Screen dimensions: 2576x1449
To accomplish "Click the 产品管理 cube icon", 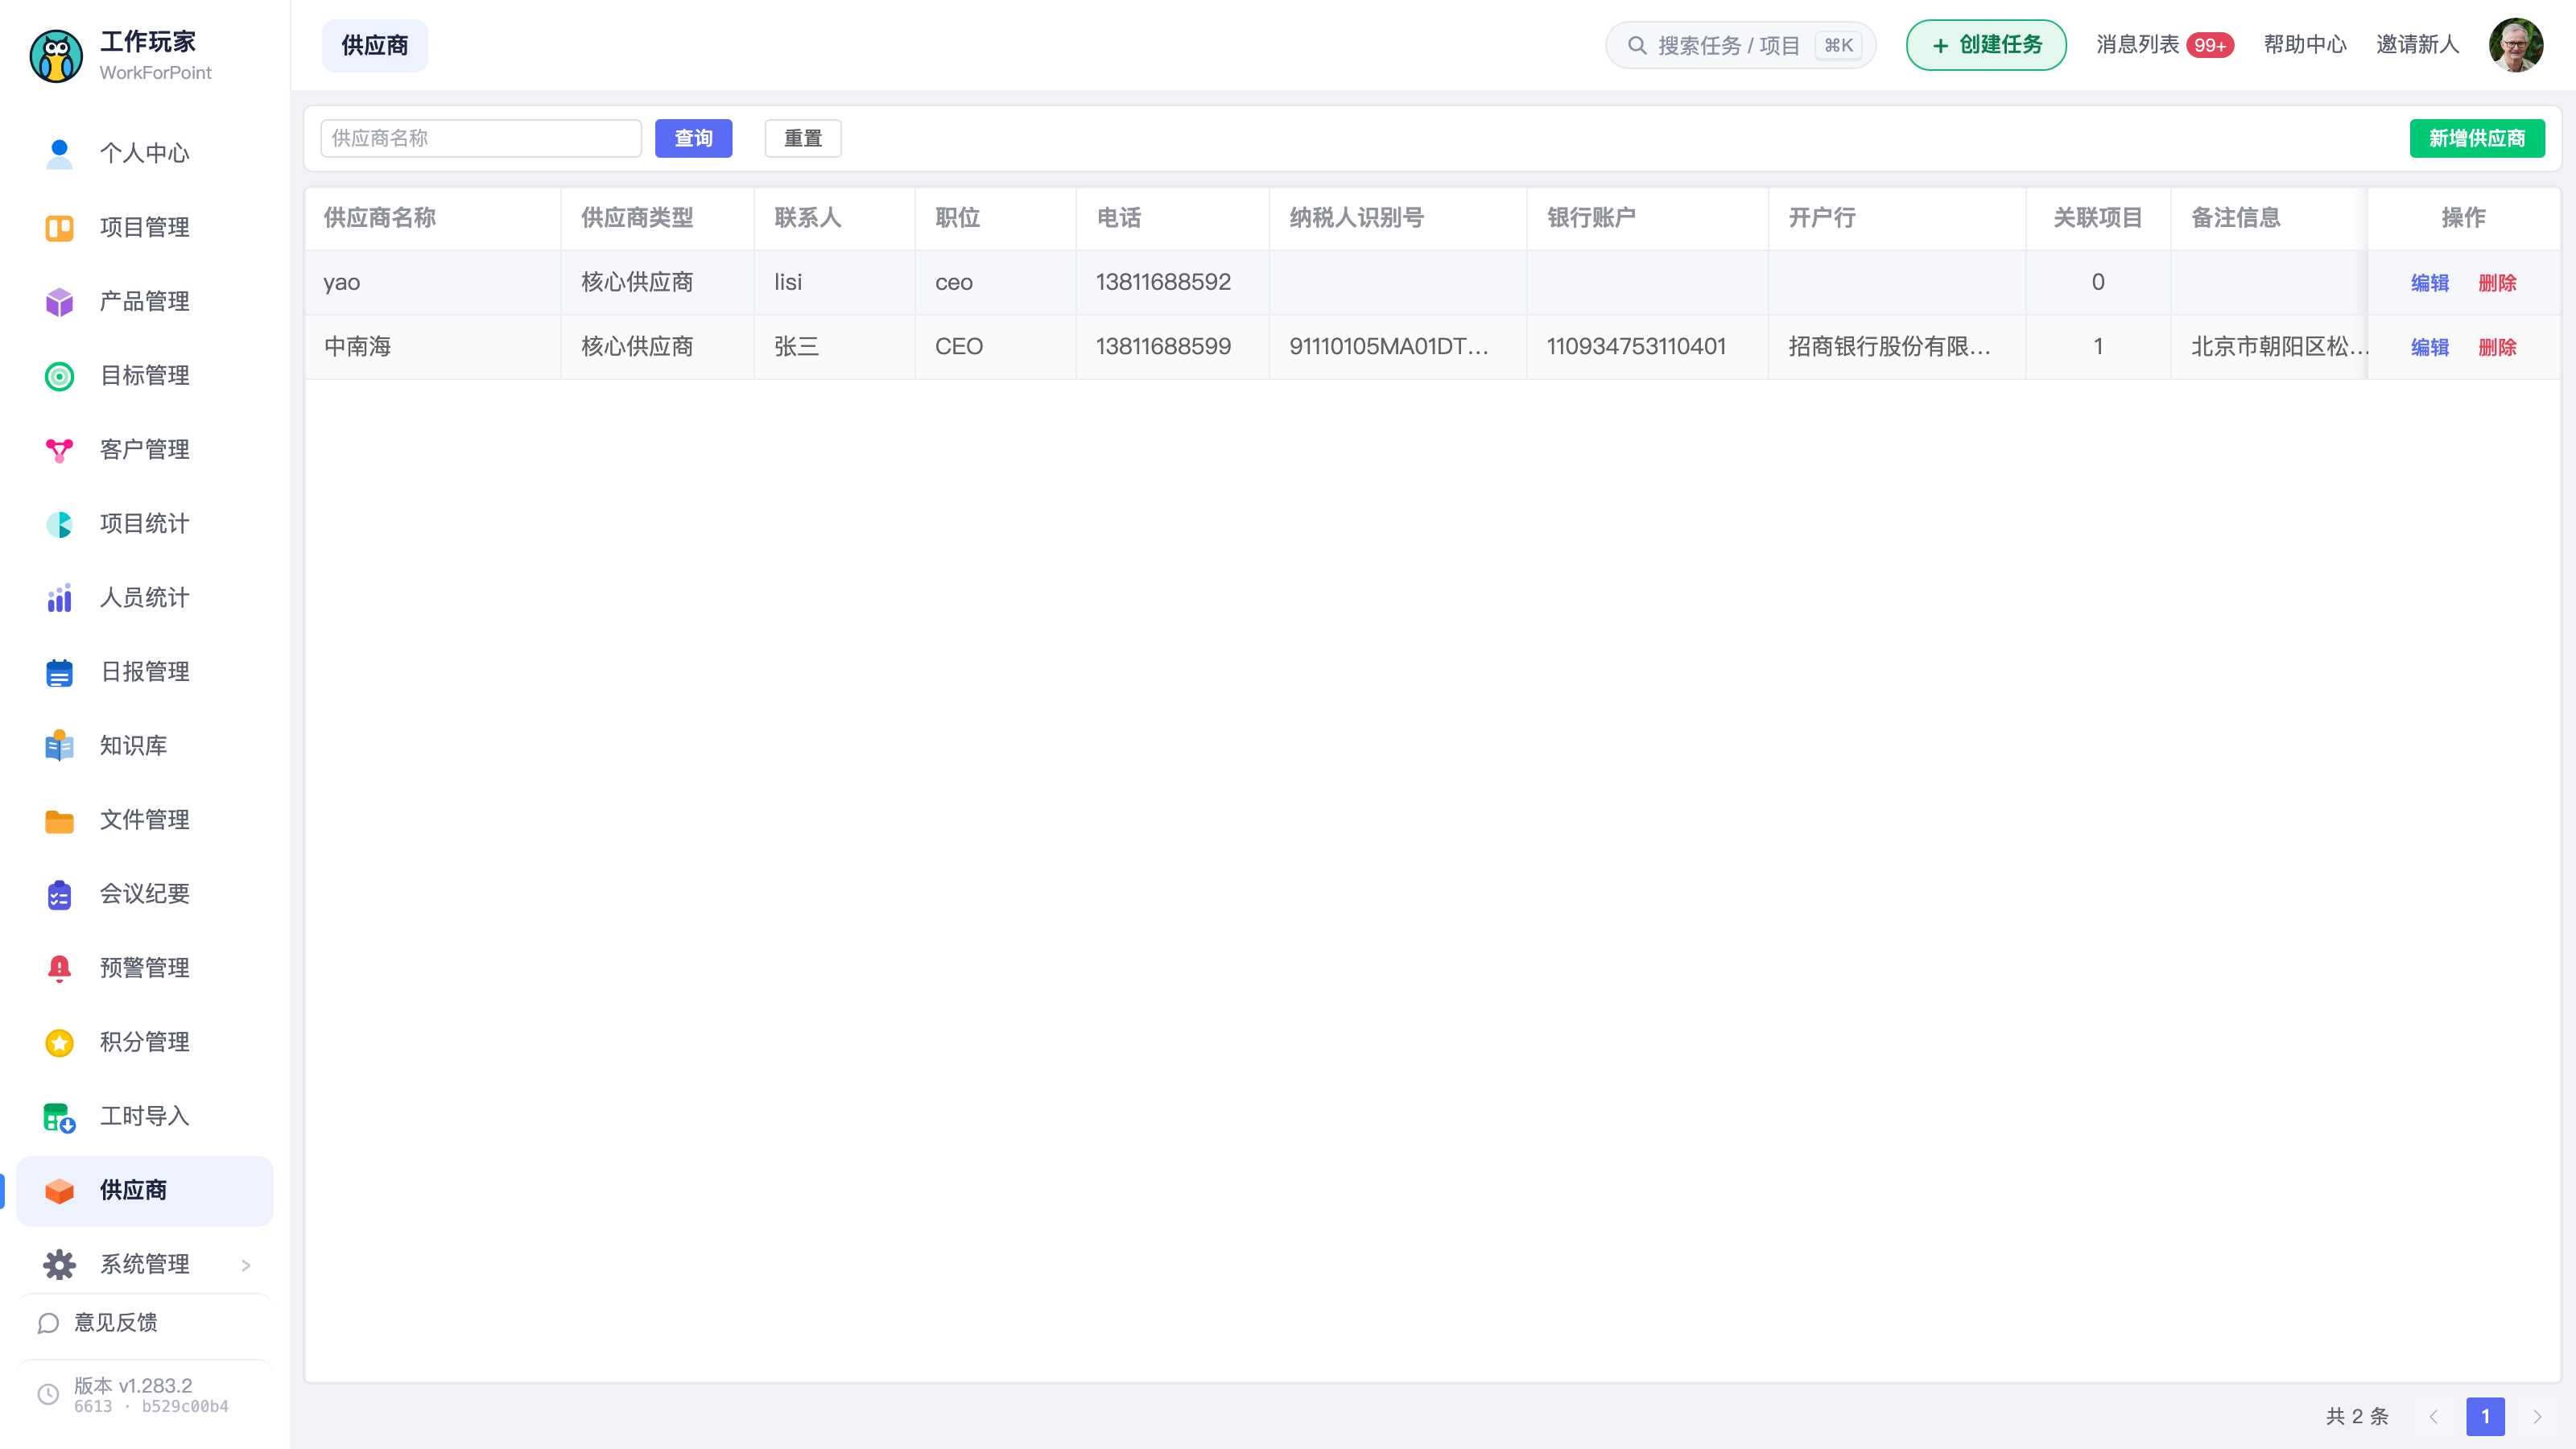I will (x=59, y=301).
